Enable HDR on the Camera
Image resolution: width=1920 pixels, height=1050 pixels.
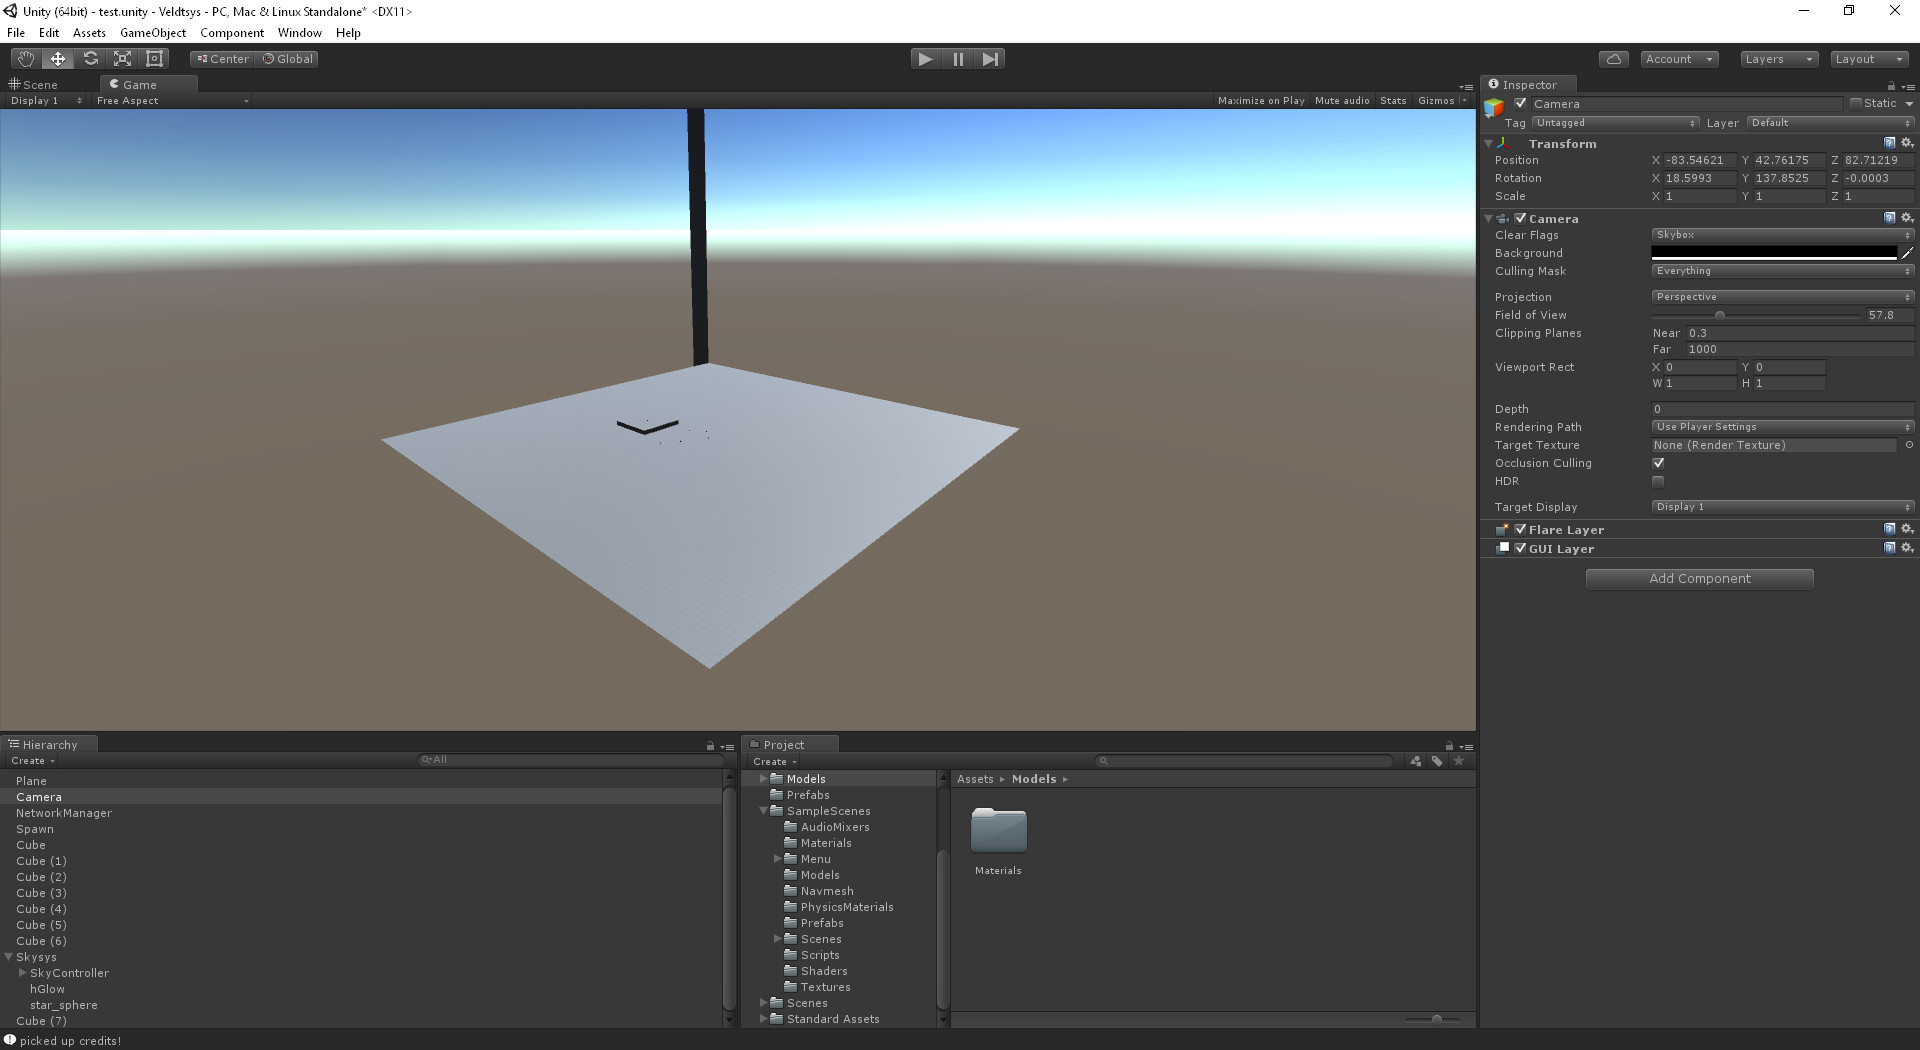[x=1658, y=481]
